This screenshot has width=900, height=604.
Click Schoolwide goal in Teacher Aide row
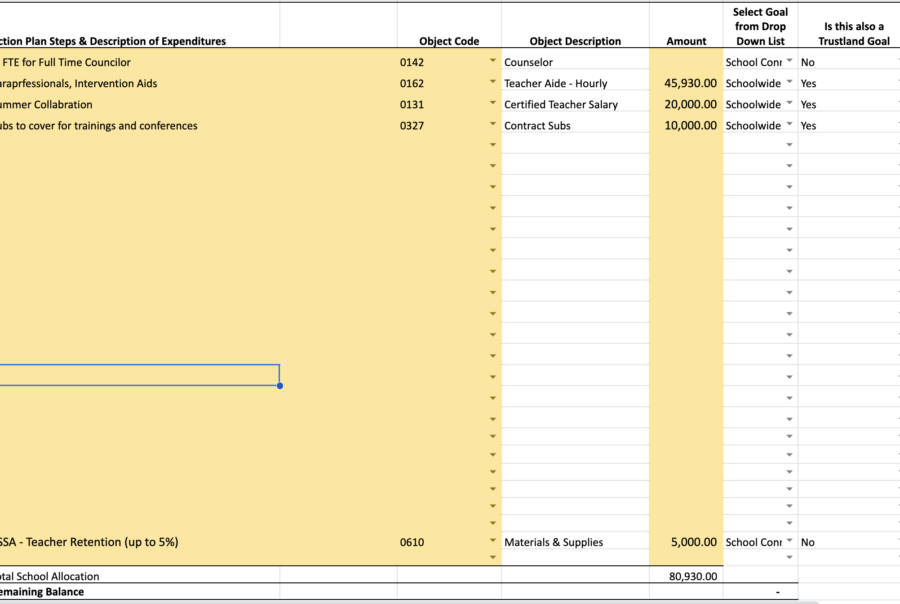[753, 83]
